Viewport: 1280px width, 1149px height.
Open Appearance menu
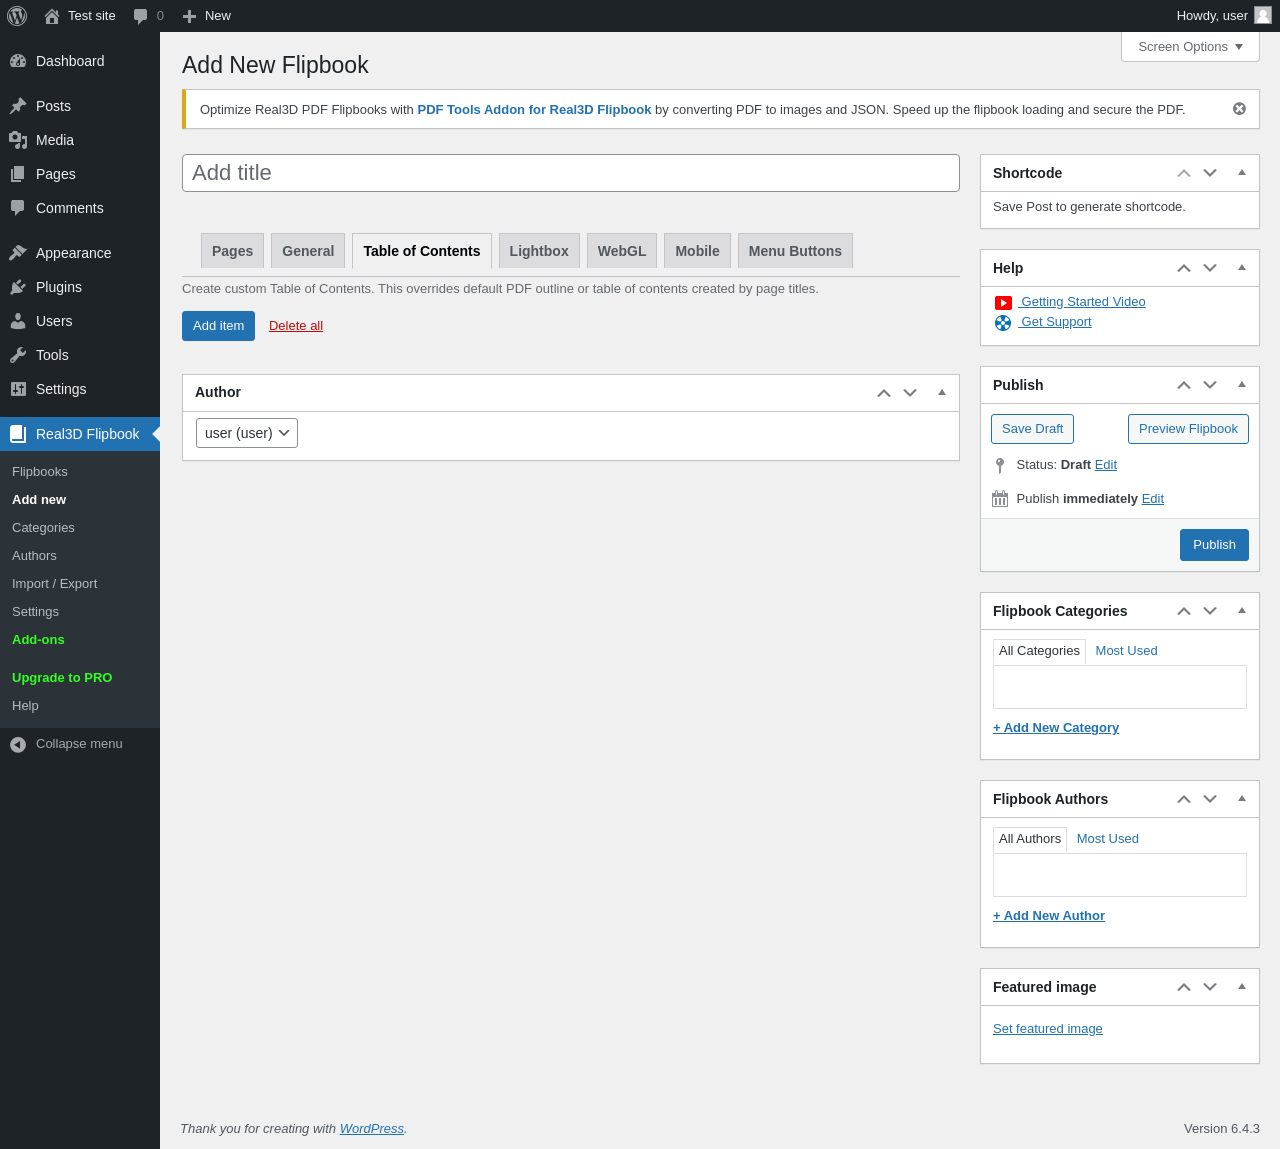80,253
